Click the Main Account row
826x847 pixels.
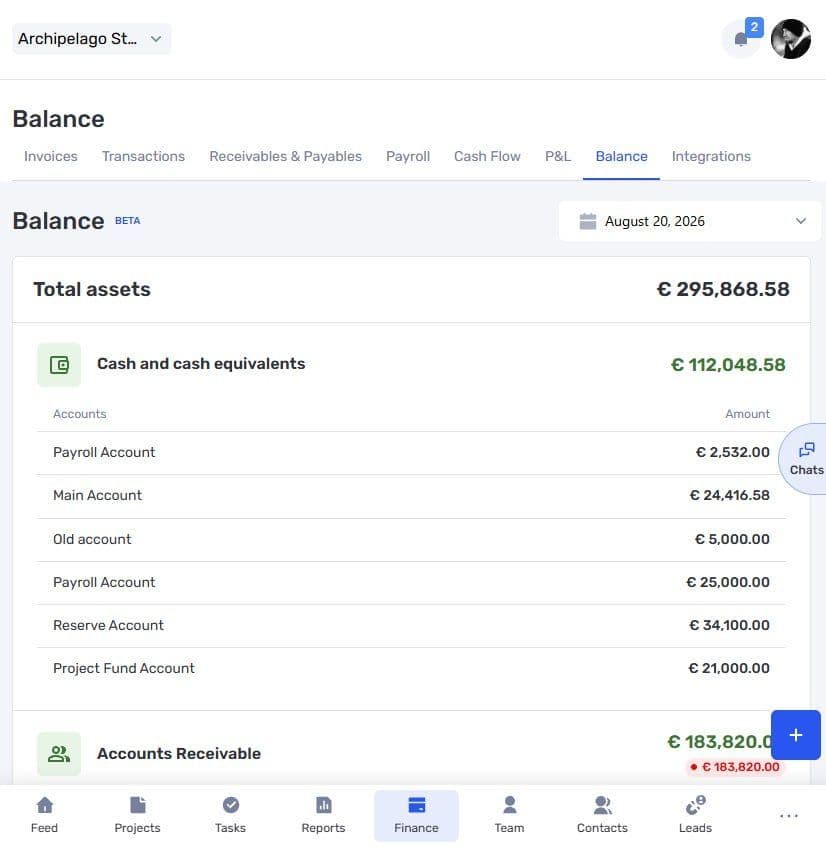411,496
